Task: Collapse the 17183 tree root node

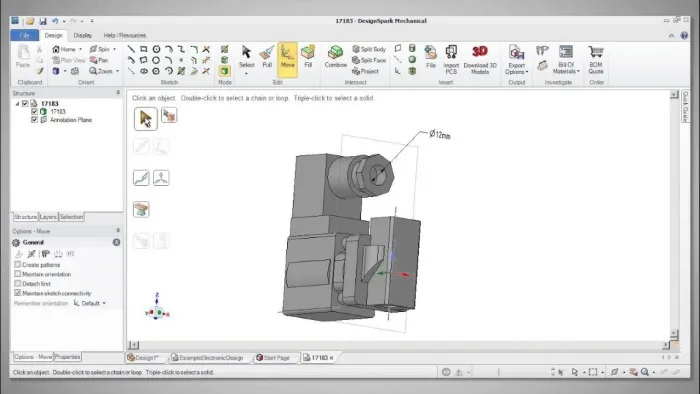Action: tap(17, 104)
